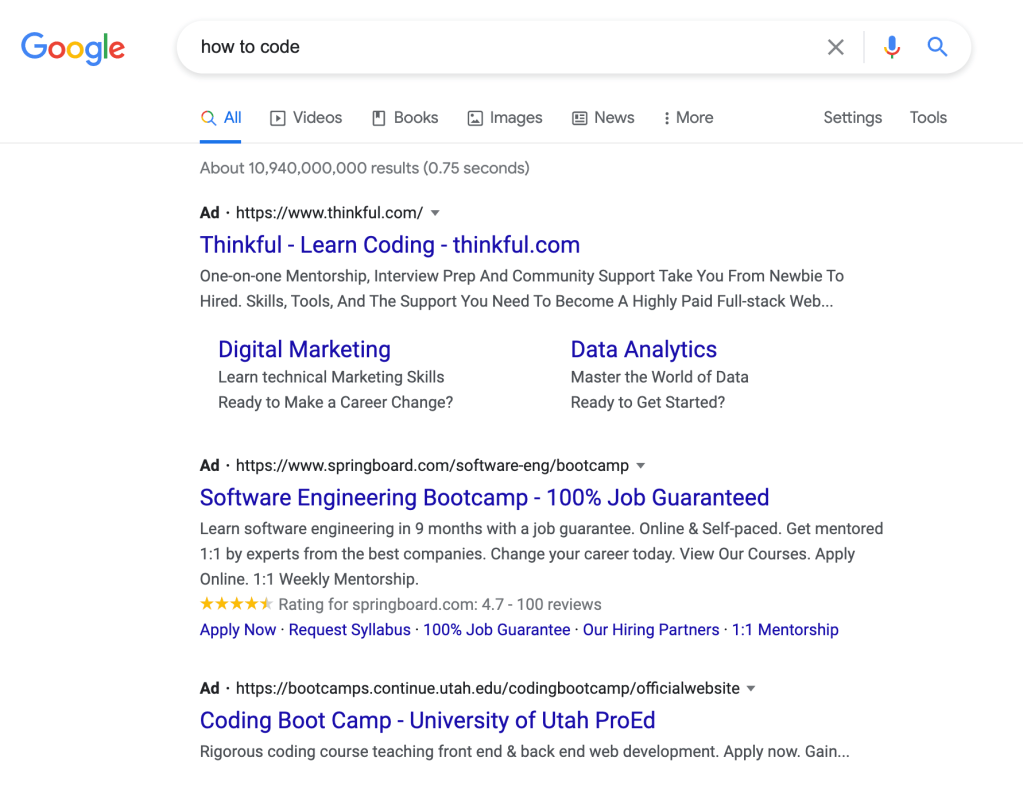
Task: Switch to the Books results tab
Action: click(405, 118)
